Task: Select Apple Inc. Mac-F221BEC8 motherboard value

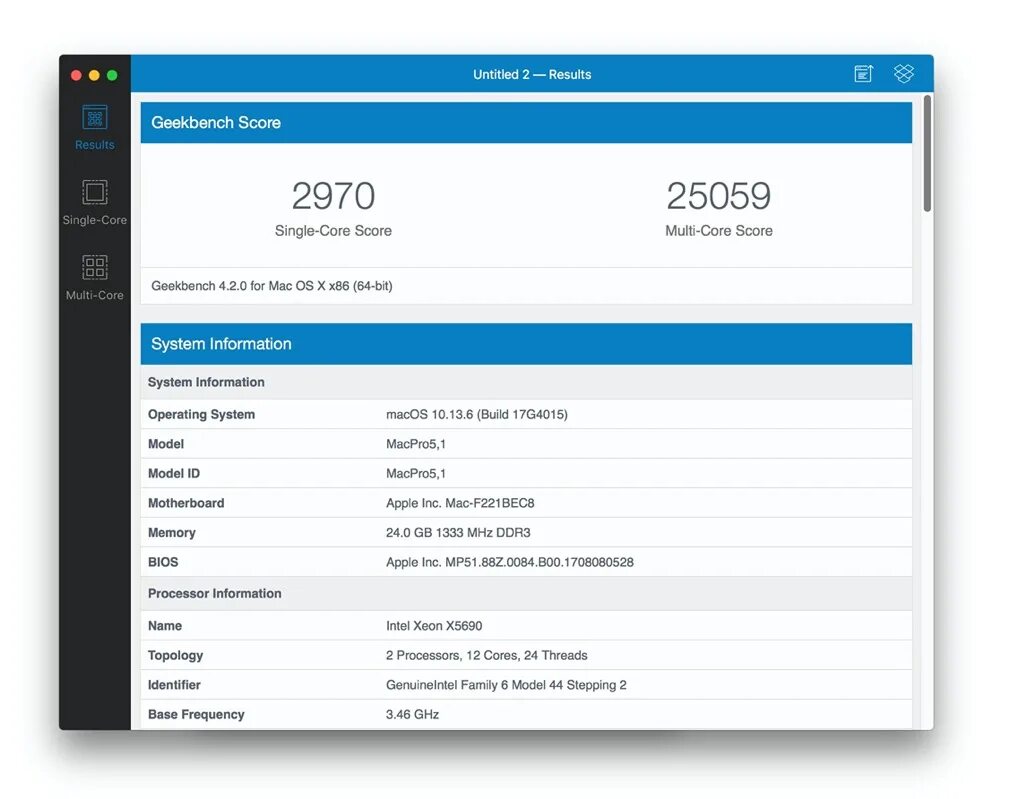Action: pyautogui.click(x=460, y=503)
